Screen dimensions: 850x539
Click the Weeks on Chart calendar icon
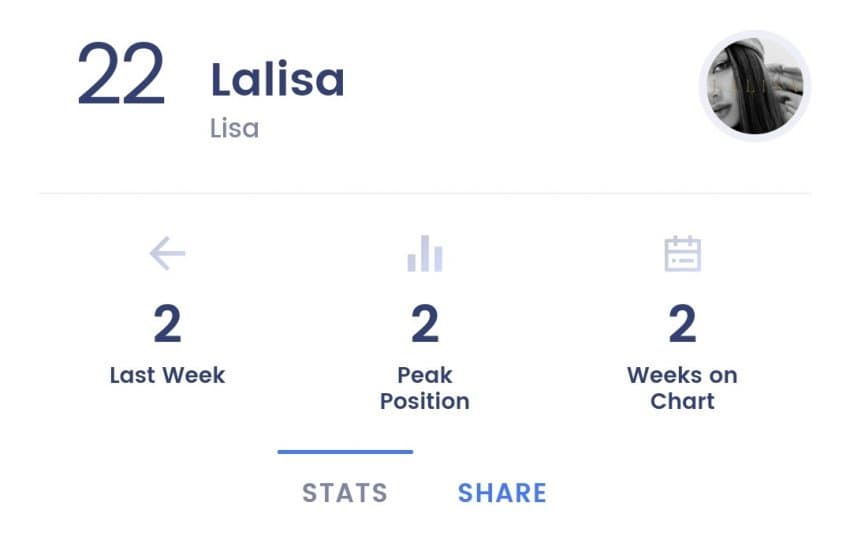coord(682,253)
